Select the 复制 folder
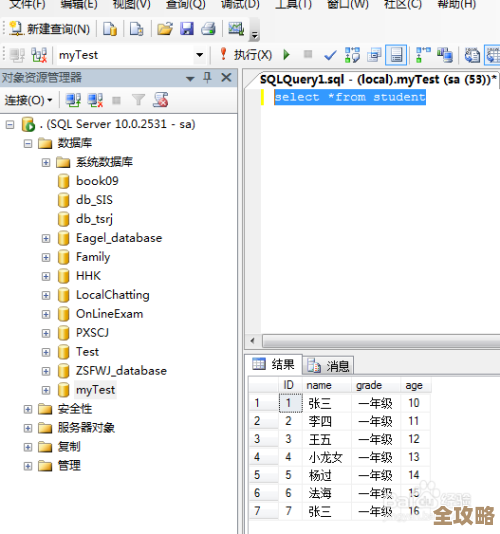500x534 pixels. coord(69,447)
